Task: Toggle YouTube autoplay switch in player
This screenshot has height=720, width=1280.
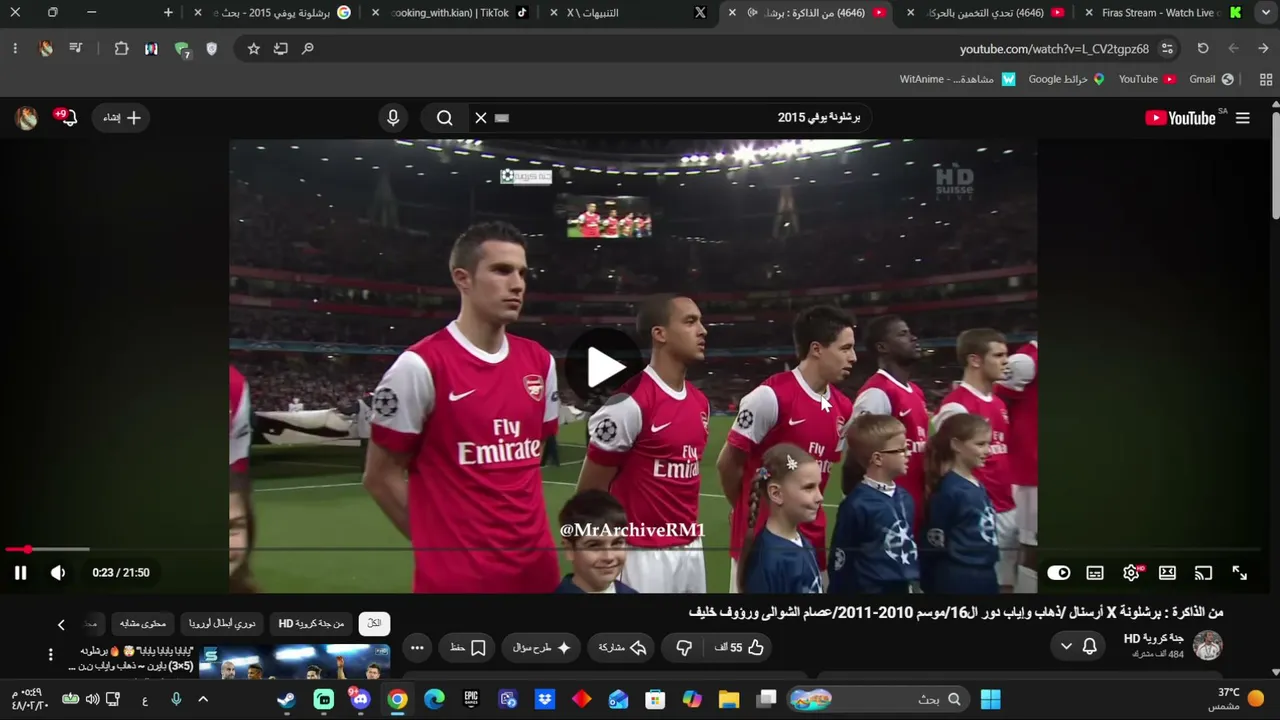Action: [x=1059, y=573]
